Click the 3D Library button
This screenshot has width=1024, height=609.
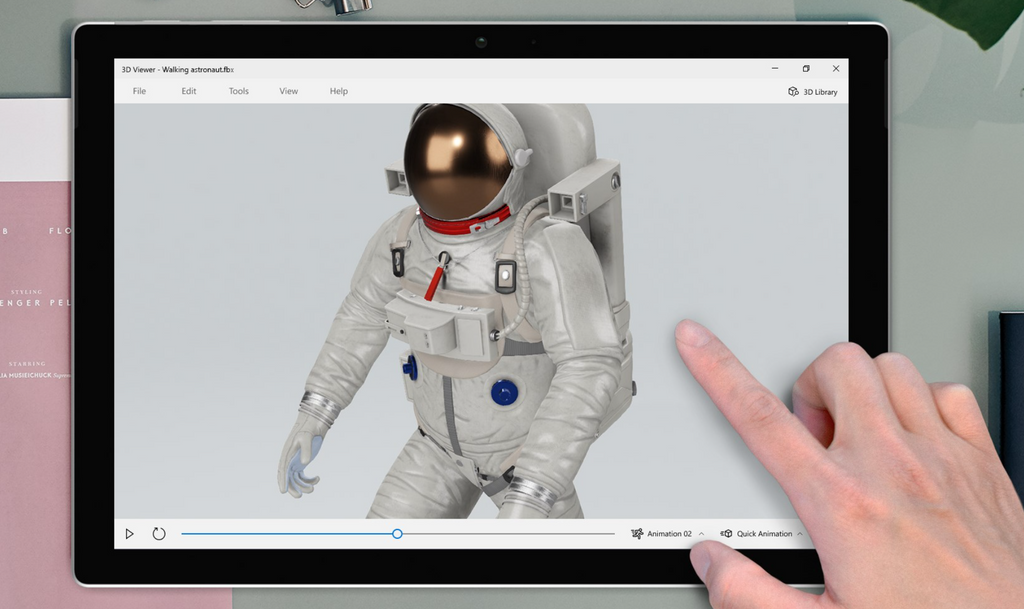tap(812, 91)
